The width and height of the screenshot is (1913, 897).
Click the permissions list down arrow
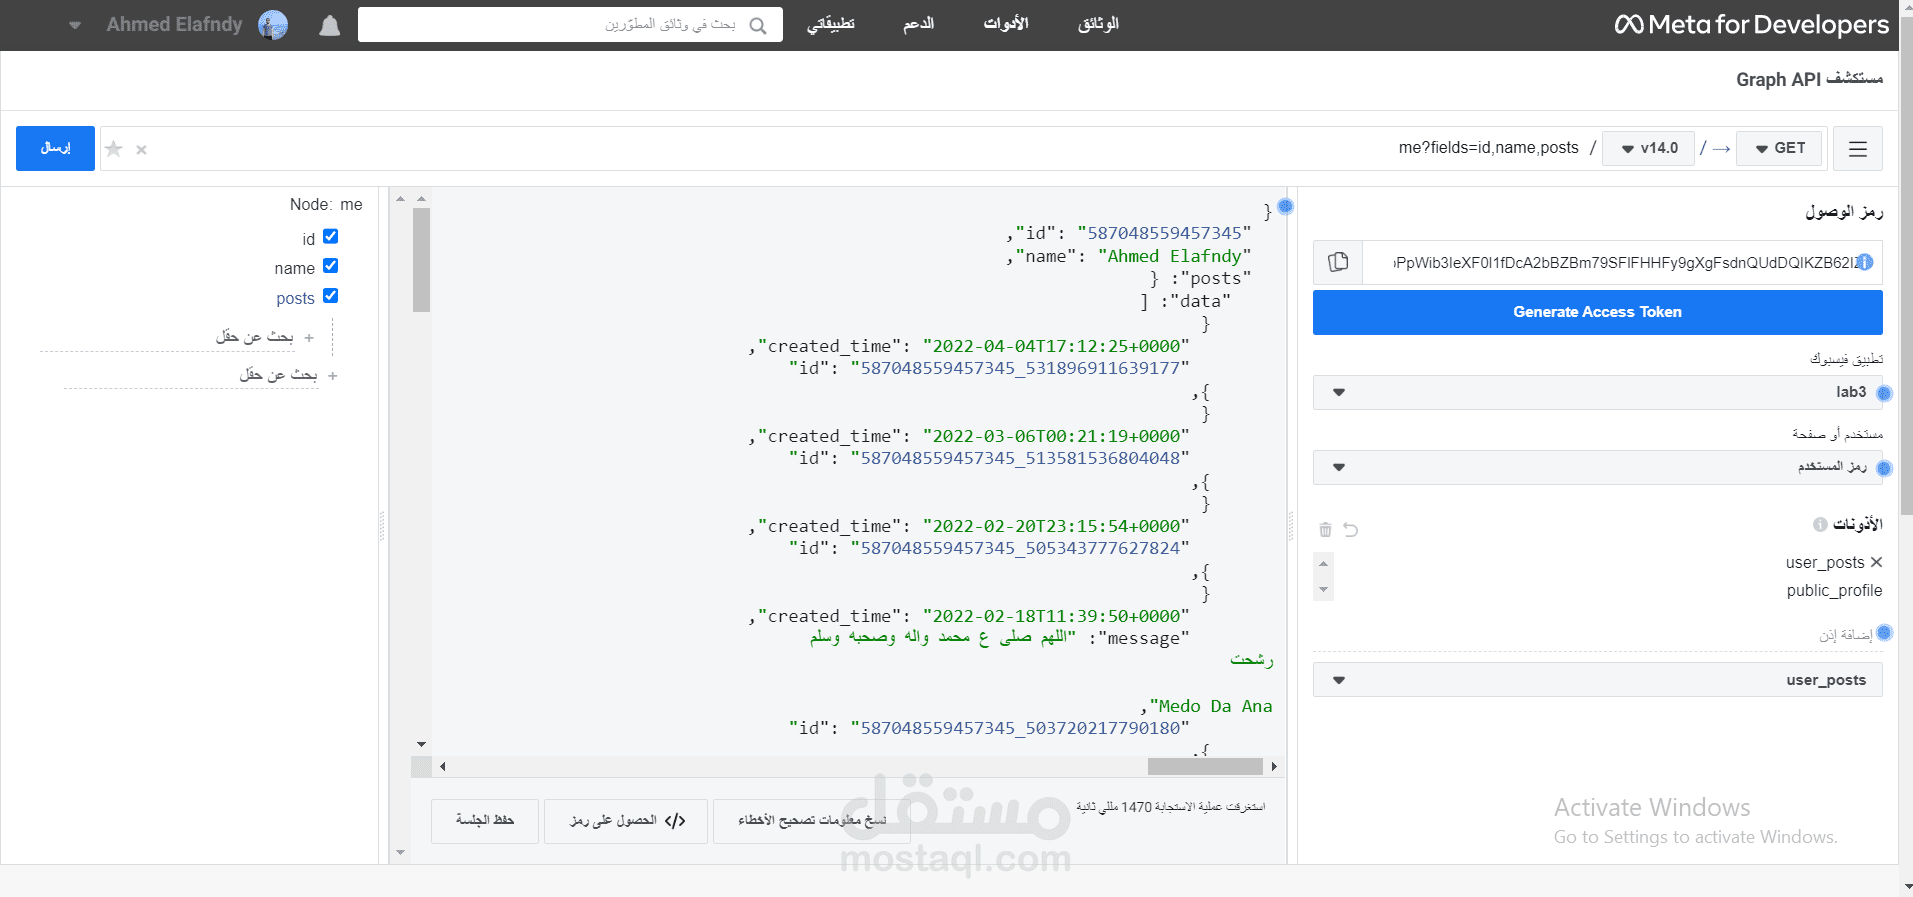[x=1324, y=590]
